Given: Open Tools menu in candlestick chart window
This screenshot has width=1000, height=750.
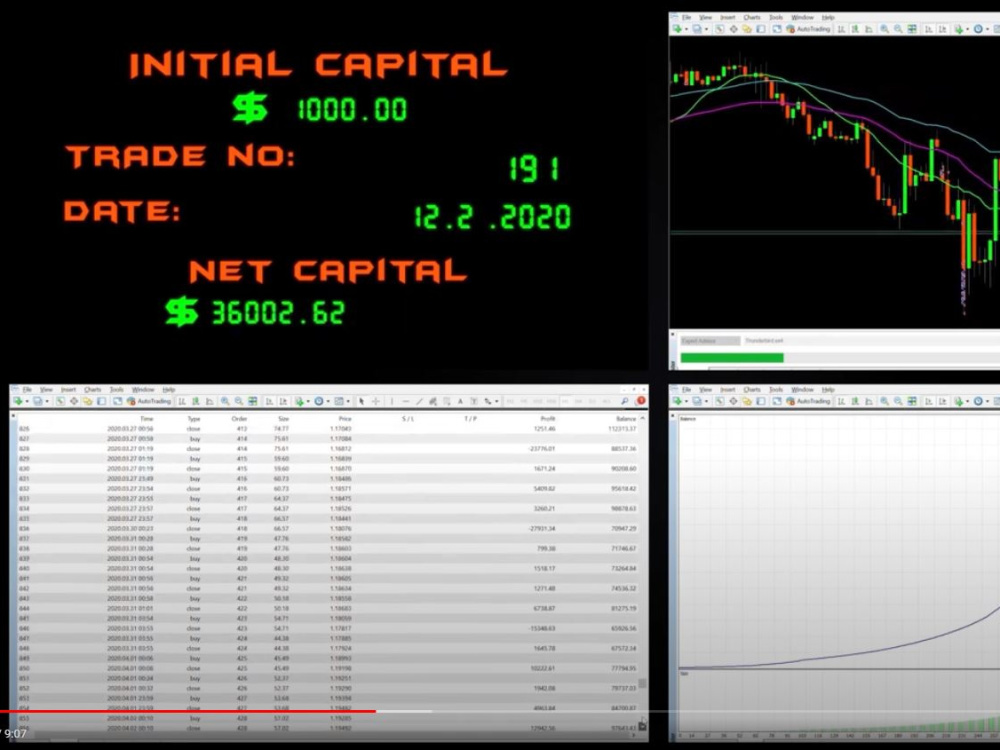Looking at the screenshot, I should (776, 17).
